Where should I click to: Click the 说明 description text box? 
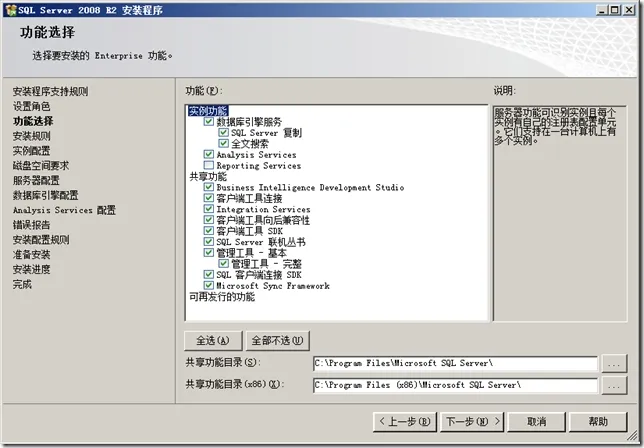pos(560,213)
